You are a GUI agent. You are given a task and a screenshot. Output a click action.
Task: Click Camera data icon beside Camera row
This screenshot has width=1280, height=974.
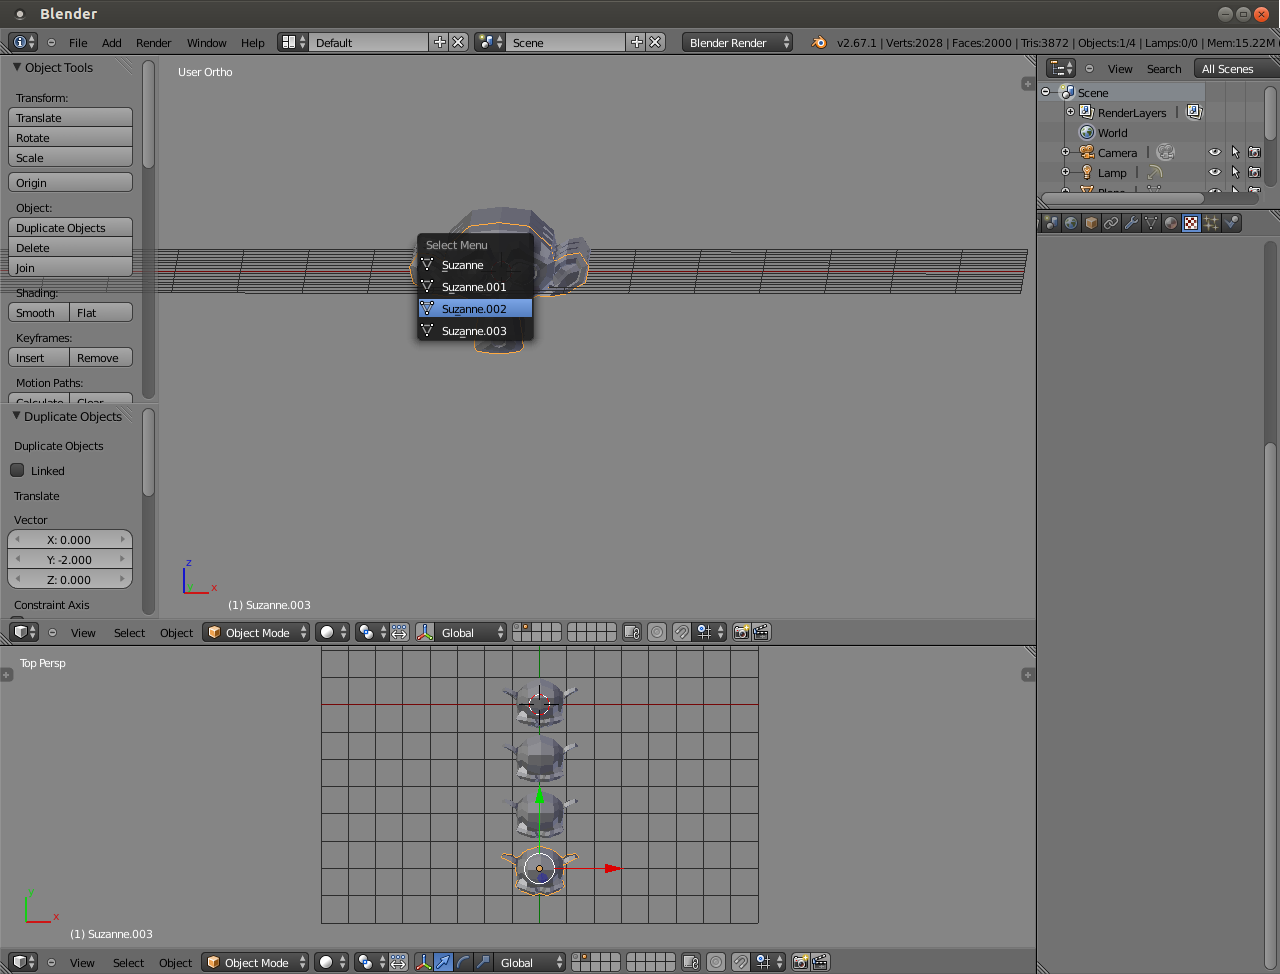[1165, 152]
